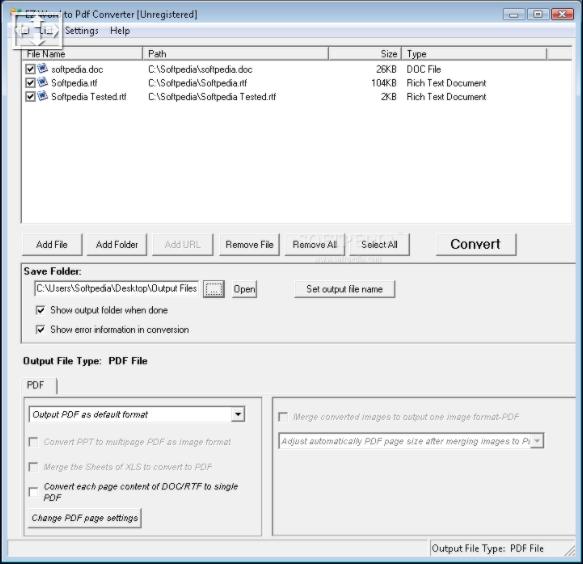Click the Add File button
Screen dimensions: 583x564
pos(52,245)
